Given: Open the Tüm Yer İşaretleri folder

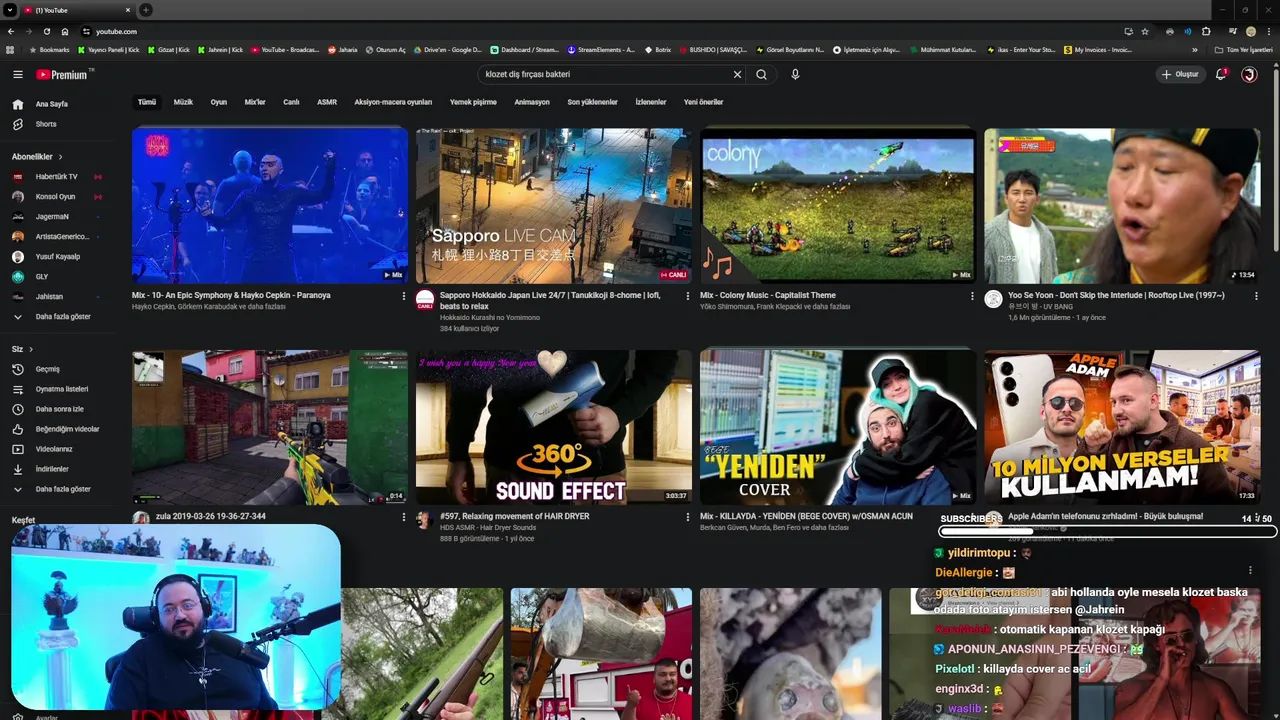Looking at the screenshot, I should click(x=1244, y=49).
